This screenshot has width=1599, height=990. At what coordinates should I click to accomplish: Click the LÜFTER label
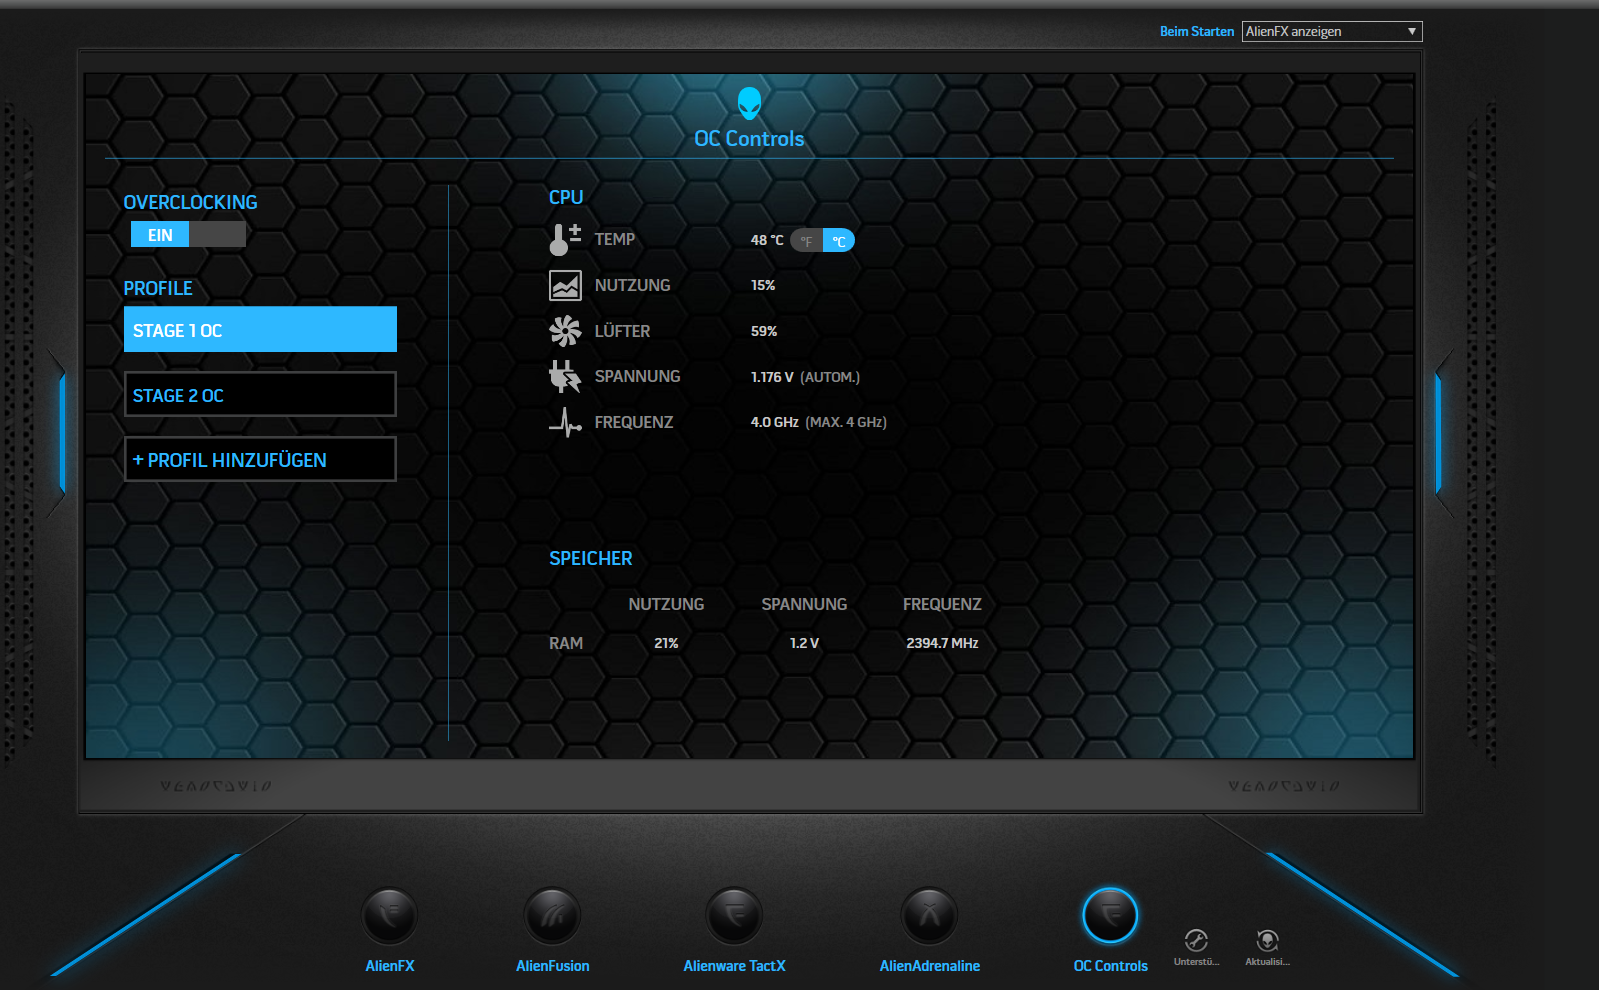622,331
